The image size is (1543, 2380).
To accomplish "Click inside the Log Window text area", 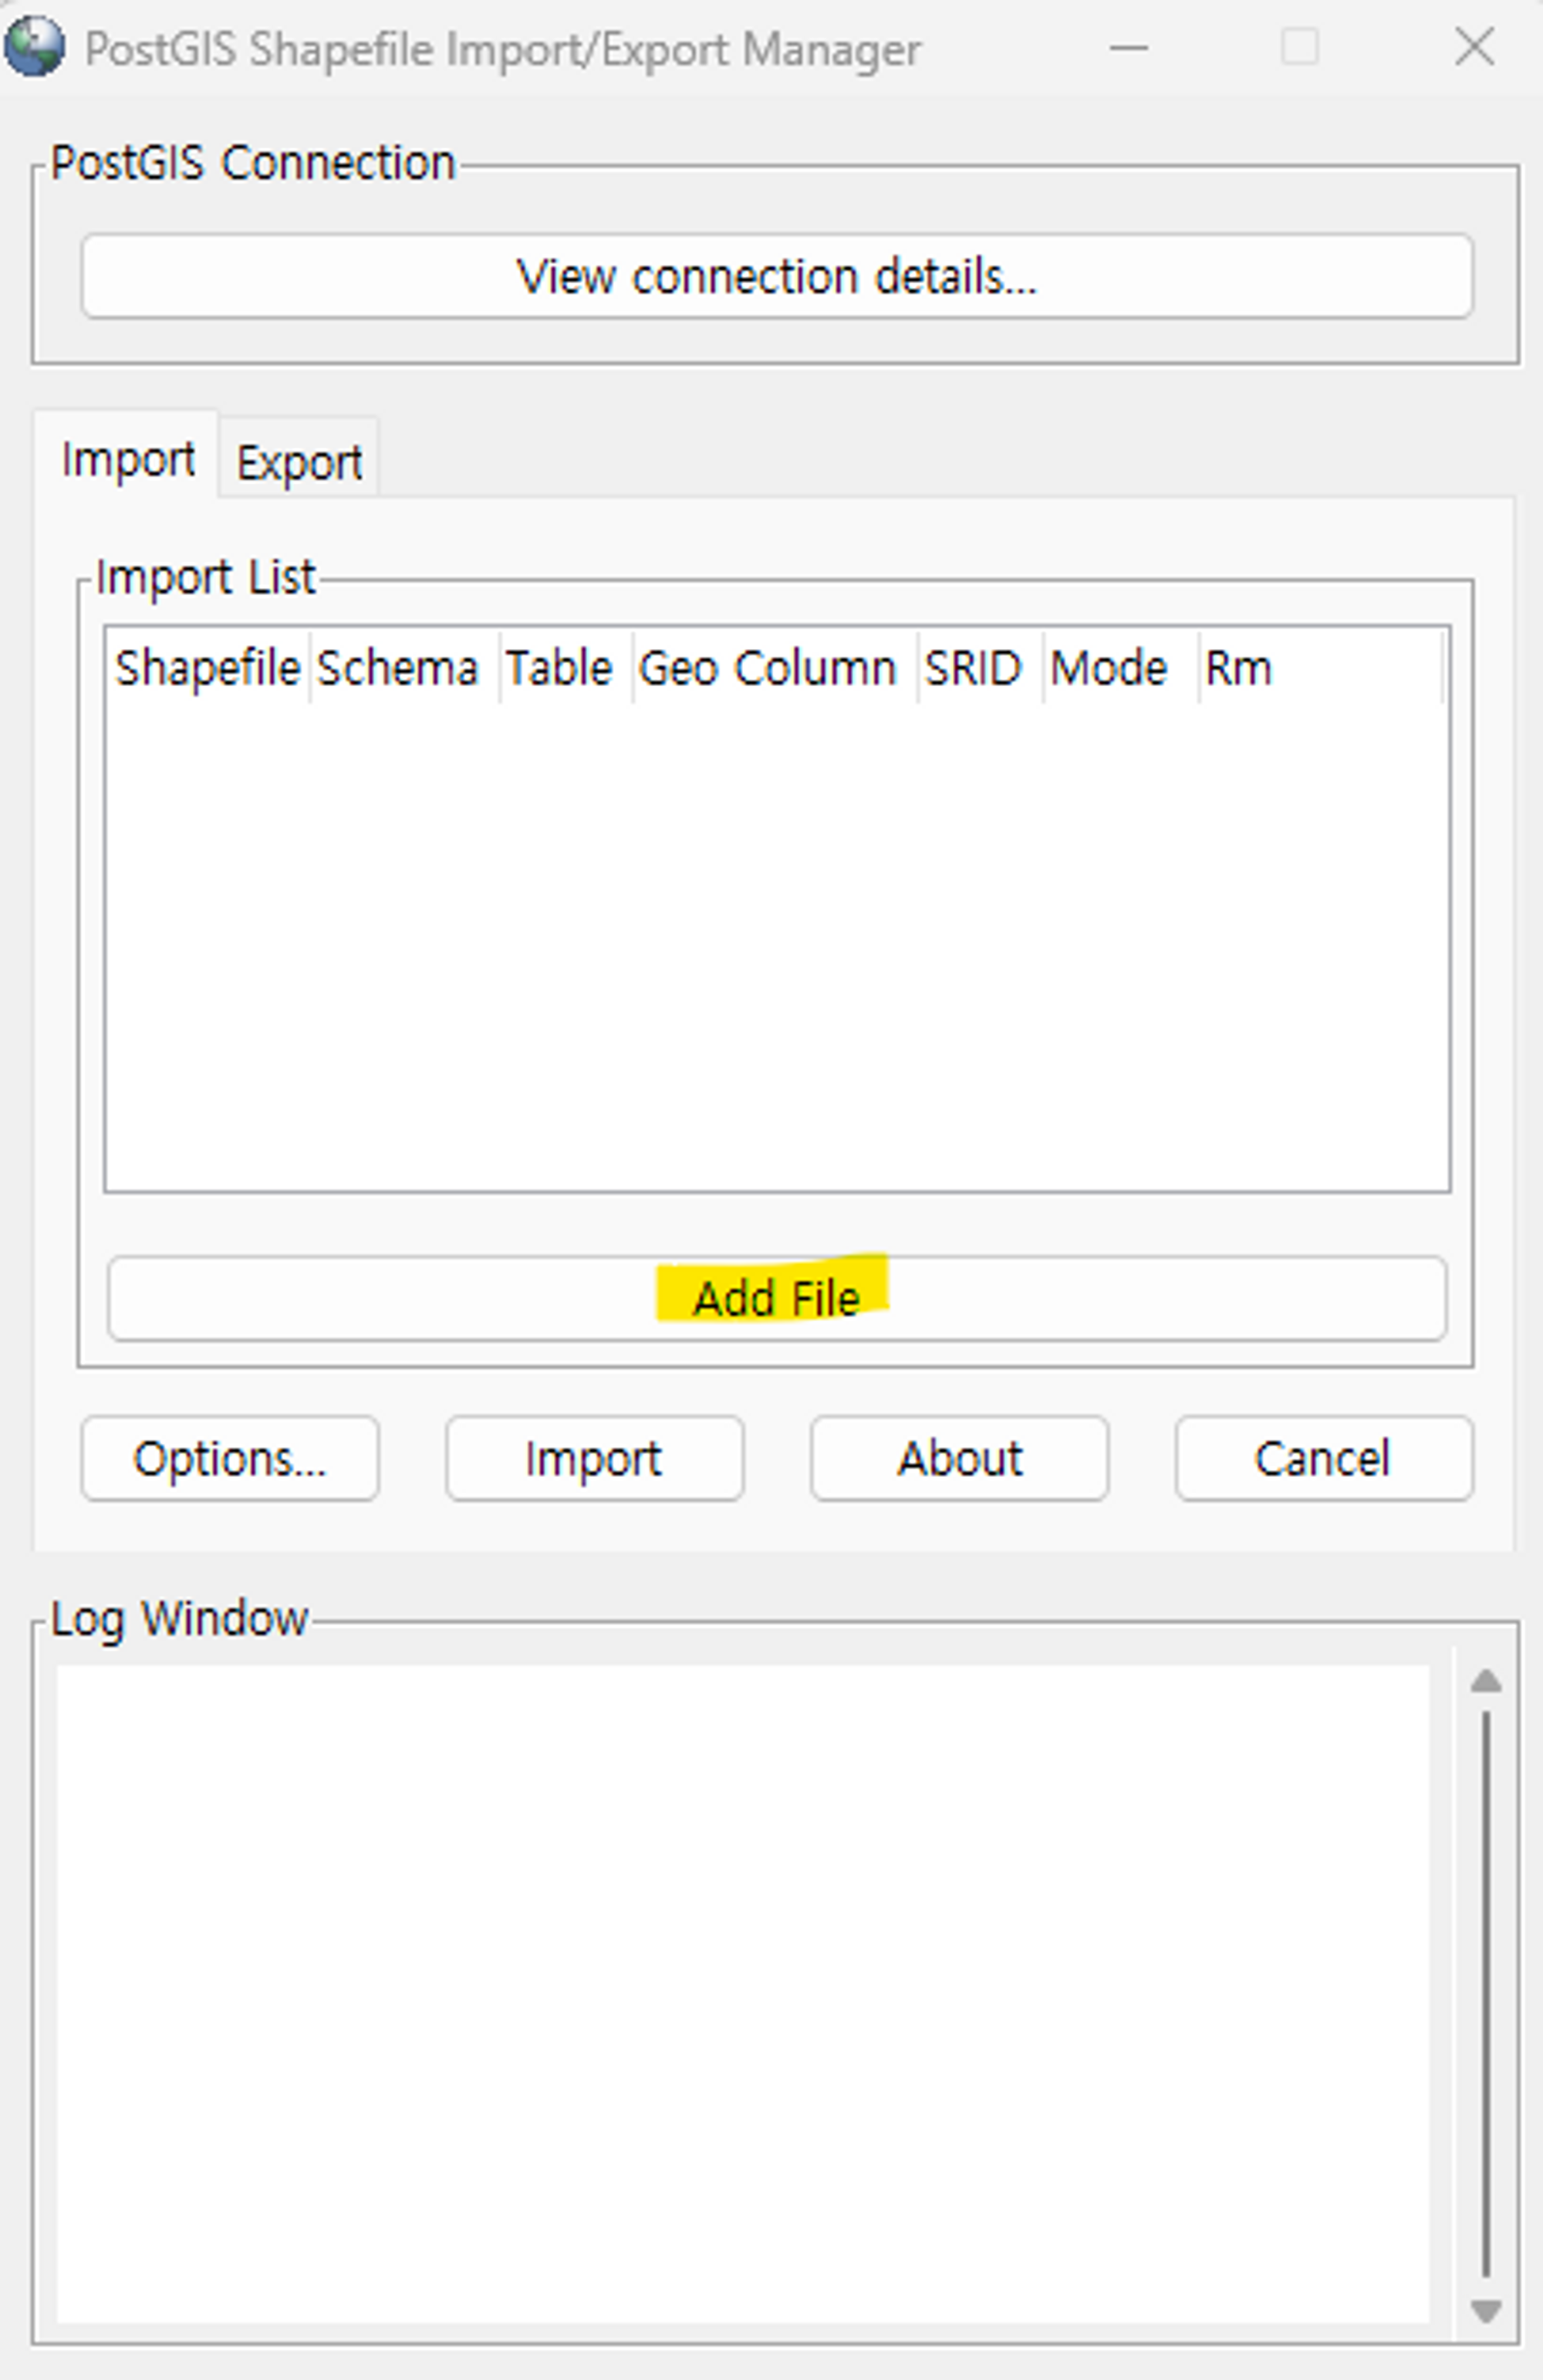I will tap(743, 1994).
